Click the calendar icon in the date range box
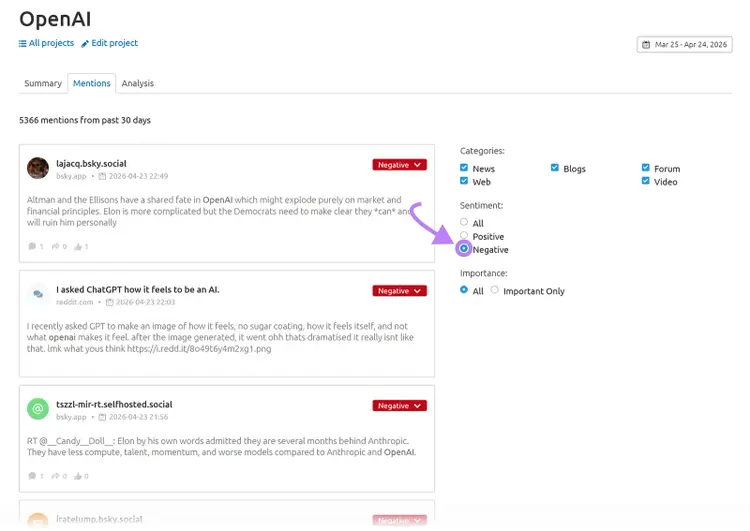This screenshot has height=531, width=750. click(x=646, y=44)
